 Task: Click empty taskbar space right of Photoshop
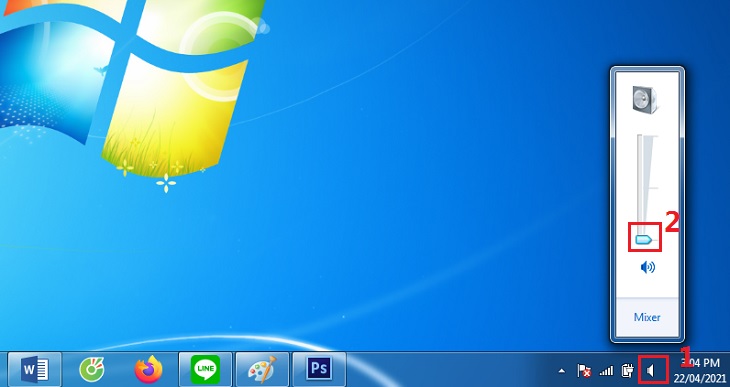[447, 370]
